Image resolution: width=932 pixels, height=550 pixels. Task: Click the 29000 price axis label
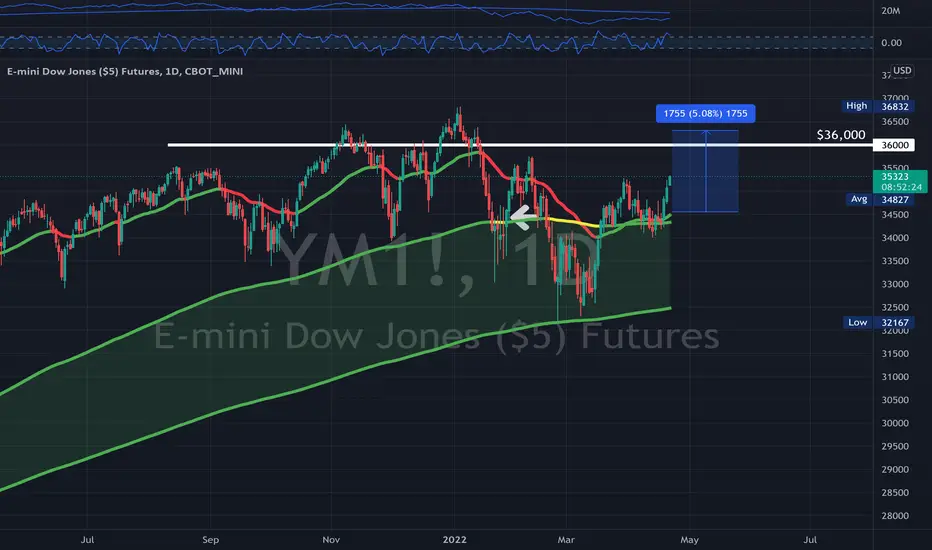click(x=895, y=470)
